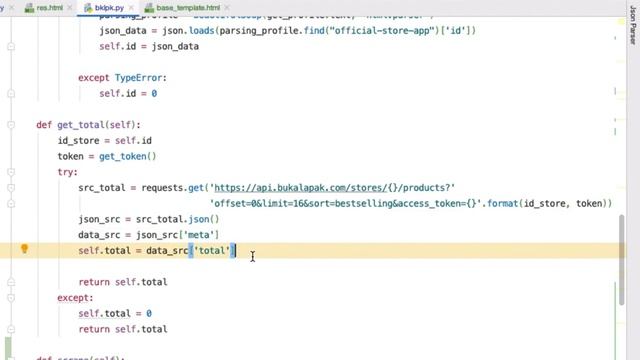Click the 'meta' key string
640x360 pixels.
tap(199, 235)
